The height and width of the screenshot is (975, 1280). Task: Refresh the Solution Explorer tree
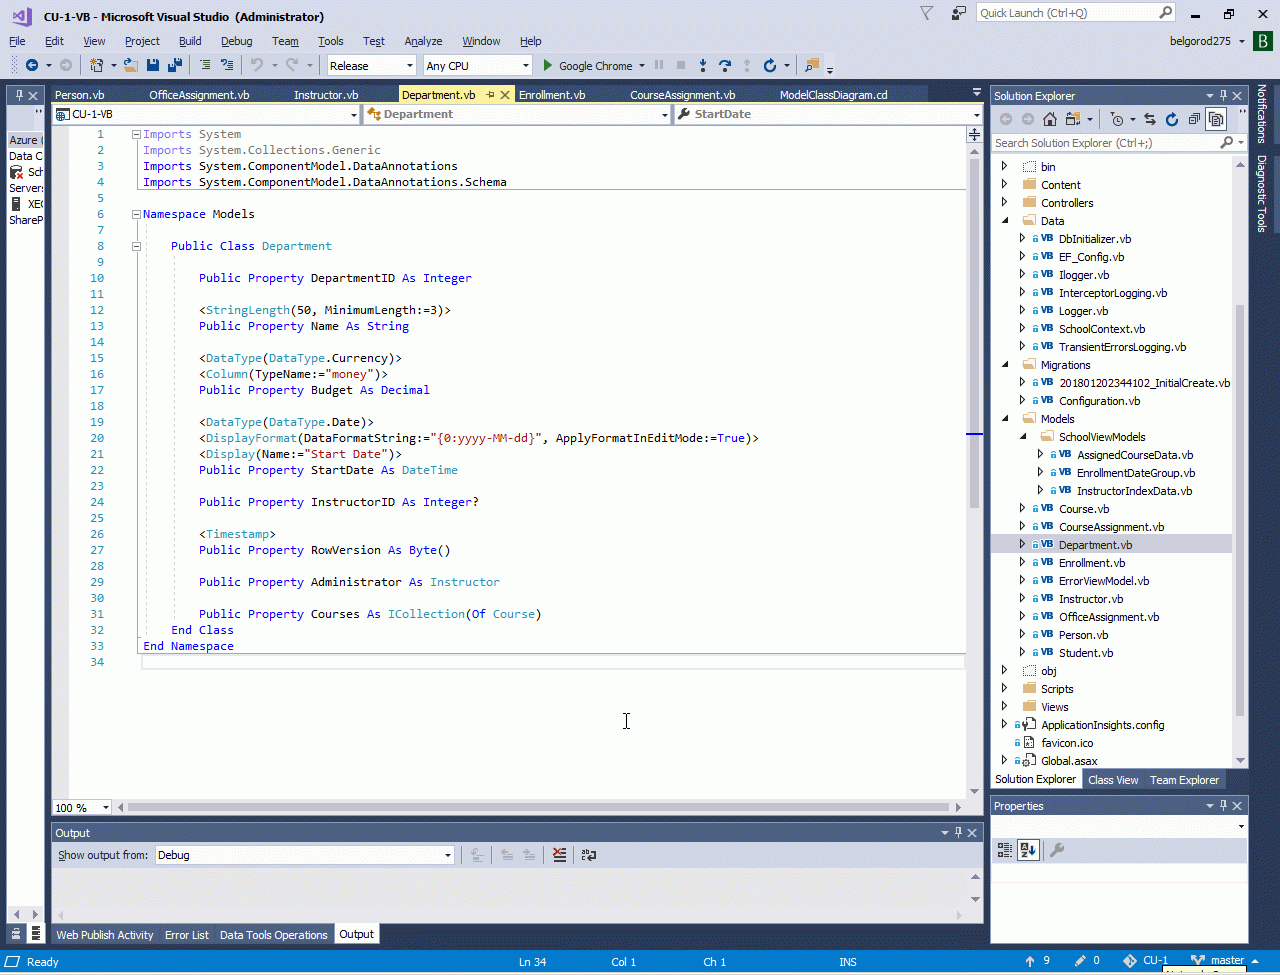click(x=1172, y=120)
